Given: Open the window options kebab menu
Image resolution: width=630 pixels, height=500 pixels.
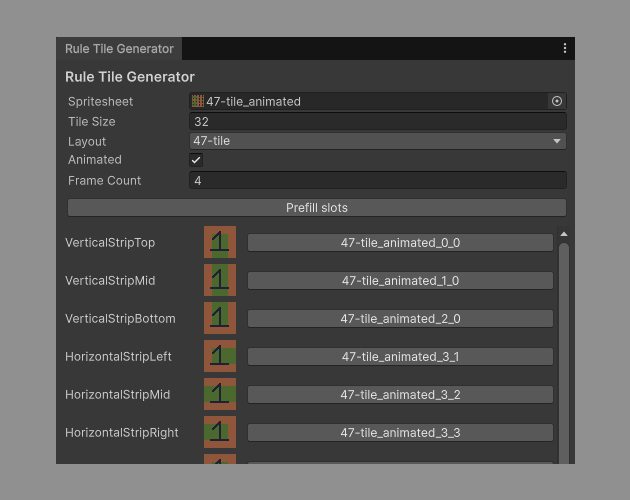Looking at the screenshot, I should click(565, 48).
